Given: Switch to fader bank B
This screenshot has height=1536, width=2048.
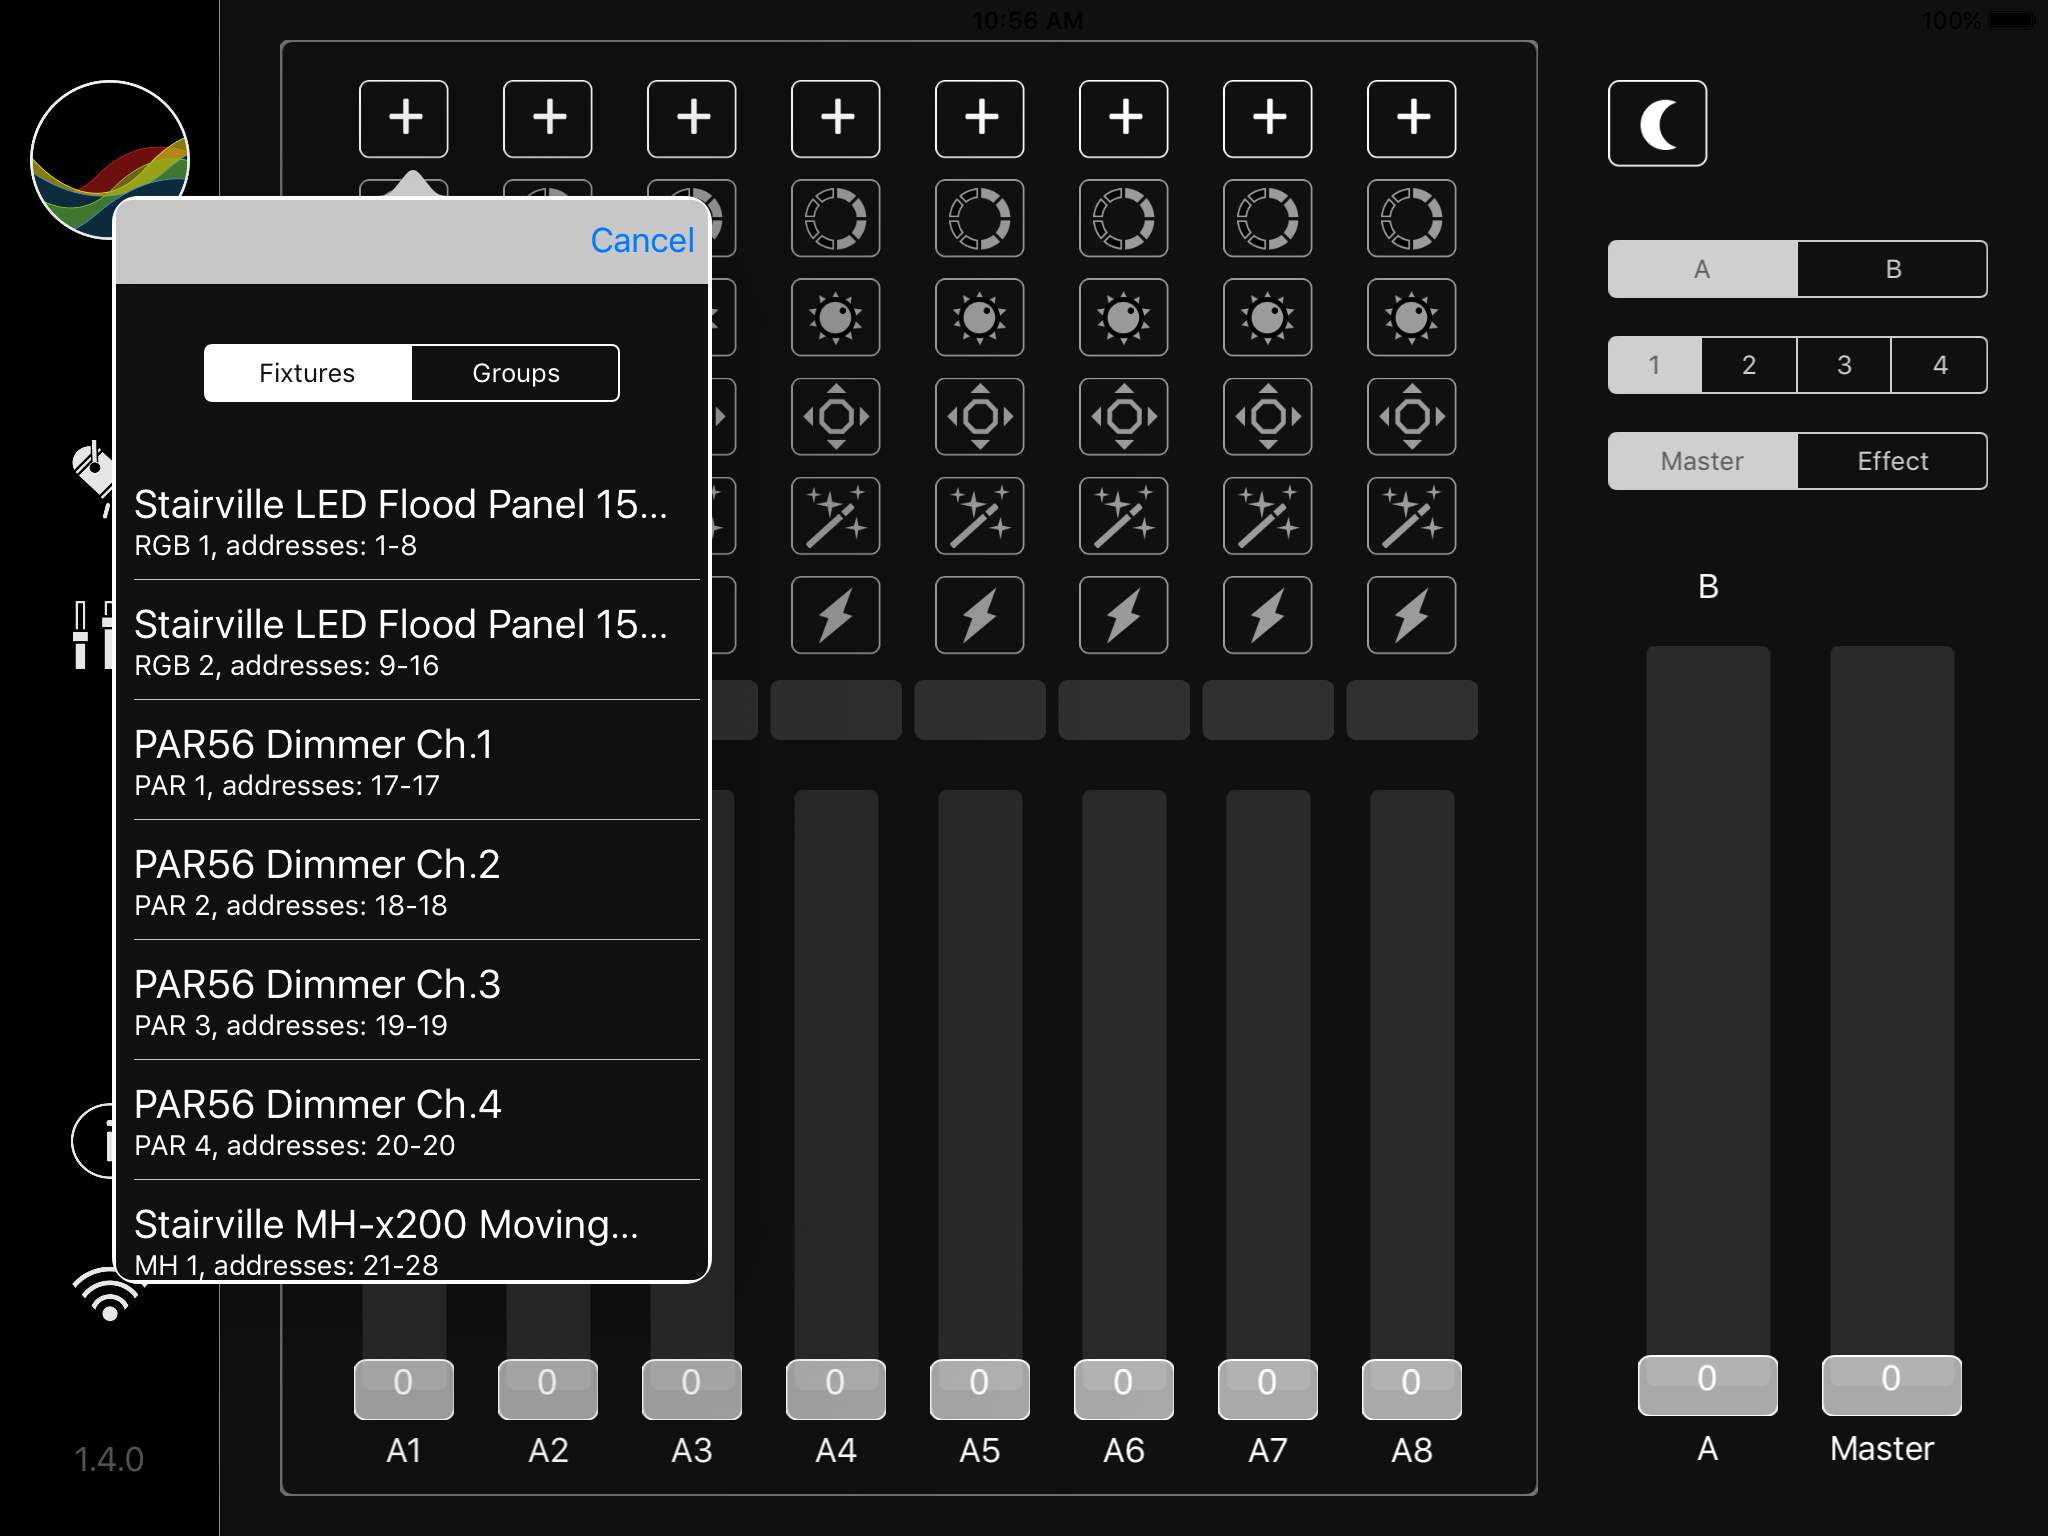Looking at the screenshot, I should pos(1892,269).
